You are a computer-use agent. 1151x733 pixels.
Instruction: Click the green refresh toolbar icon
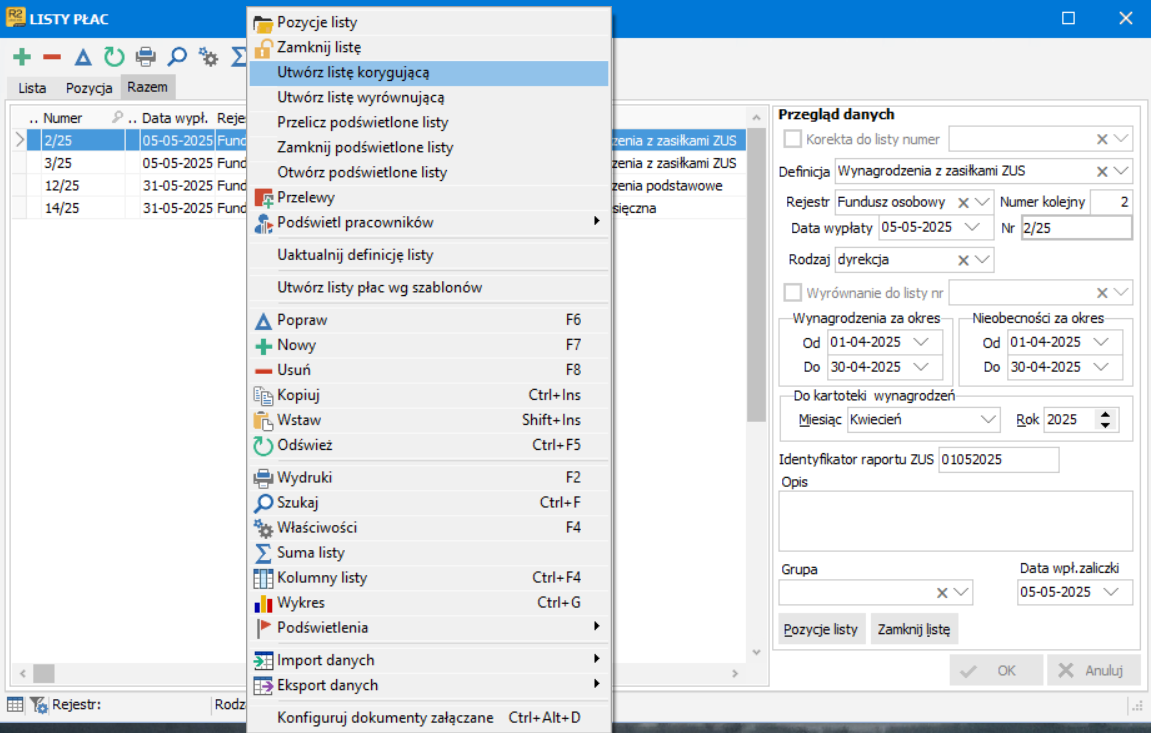point(114,56)
